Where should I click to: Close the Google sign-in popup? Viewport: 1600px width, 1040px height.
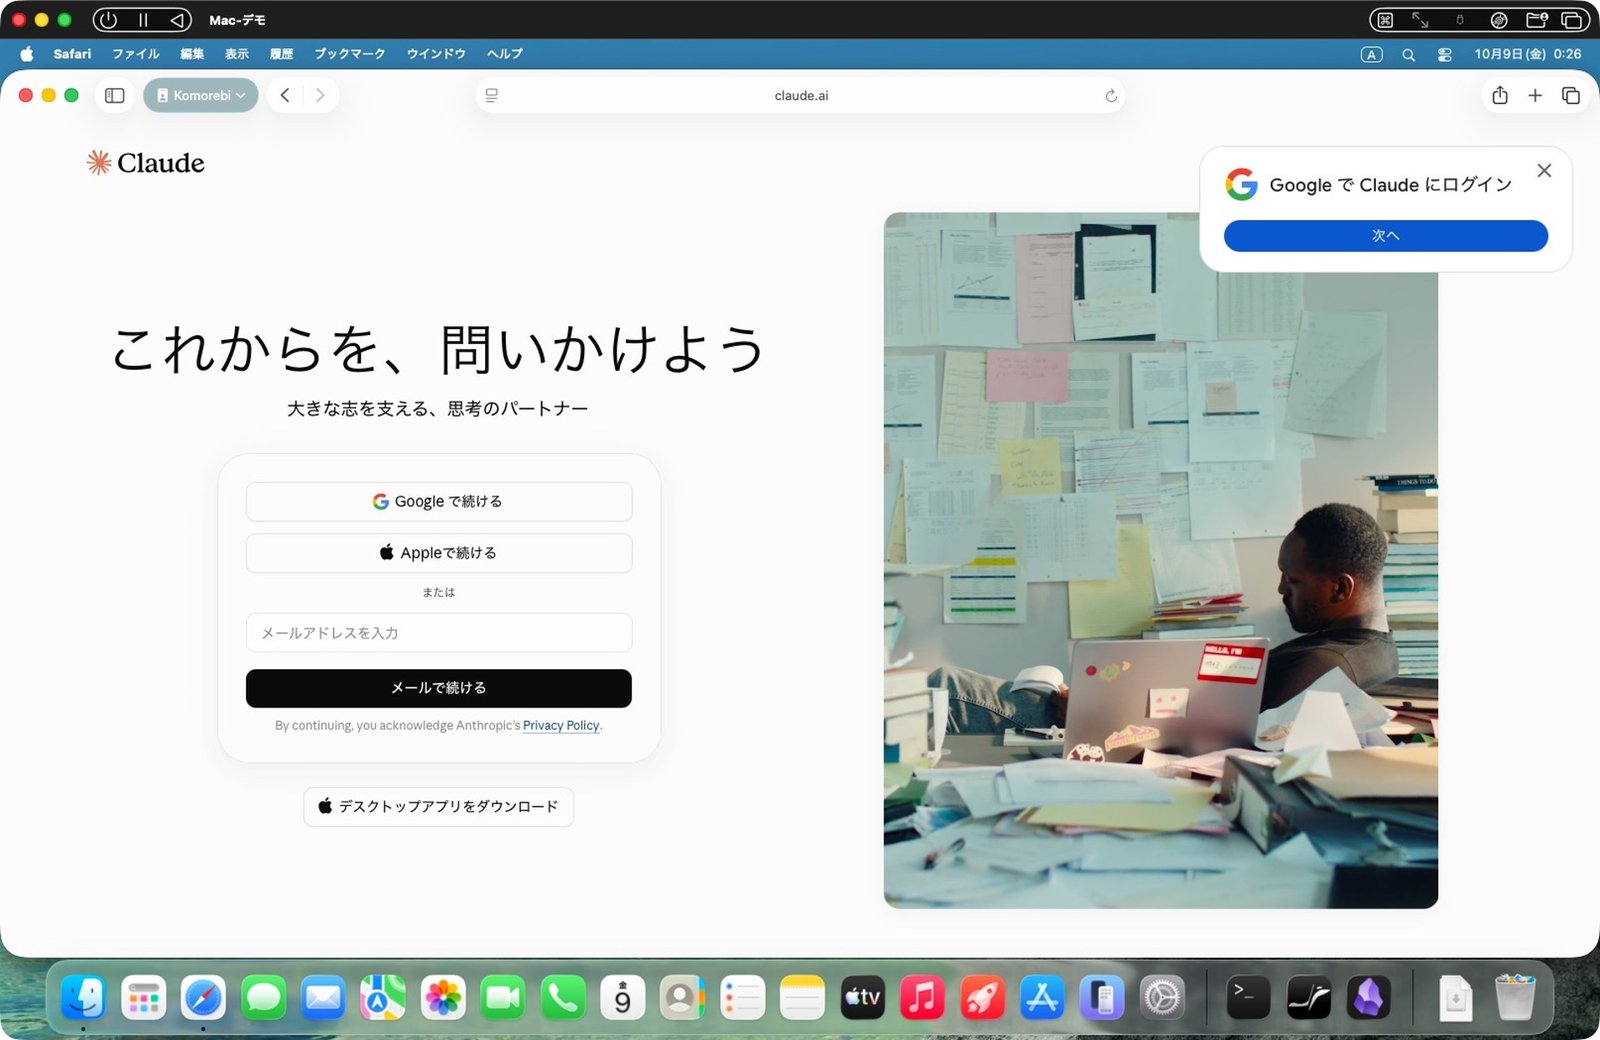(1544, 171)
